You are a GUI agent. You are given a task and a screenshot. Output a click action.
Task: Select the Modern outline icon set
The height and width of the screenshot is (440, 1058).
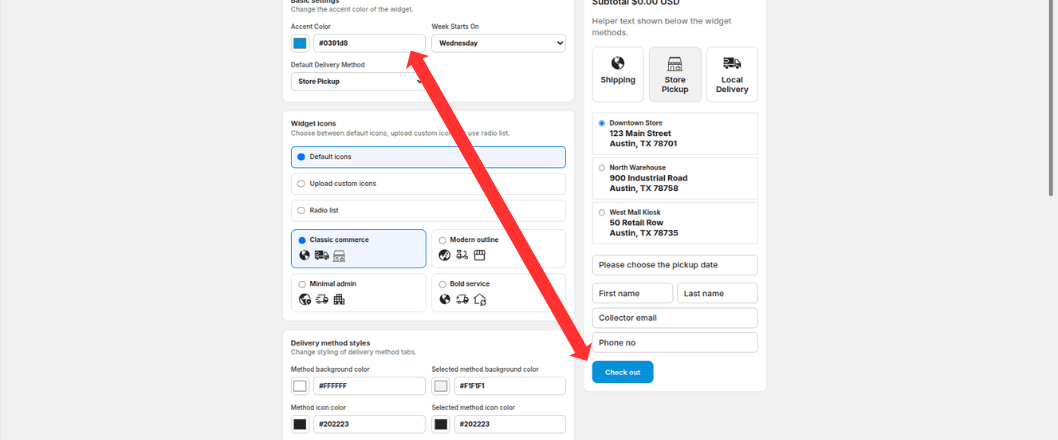tap(499, 249)
